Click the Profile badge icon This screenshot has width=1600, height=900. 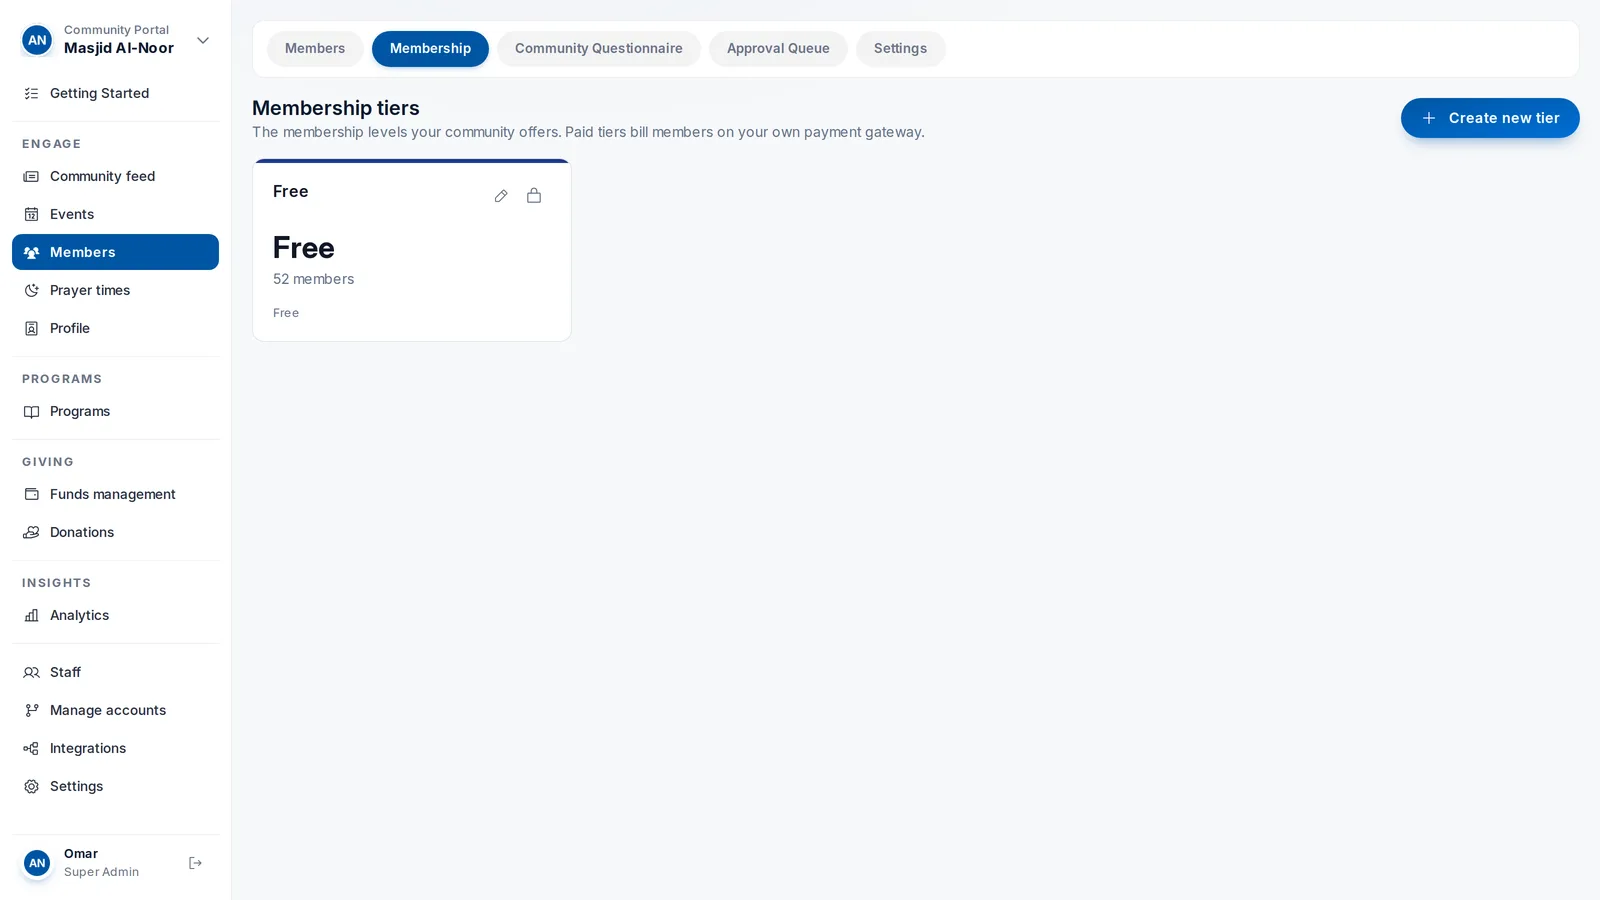(x=31, y=329)
